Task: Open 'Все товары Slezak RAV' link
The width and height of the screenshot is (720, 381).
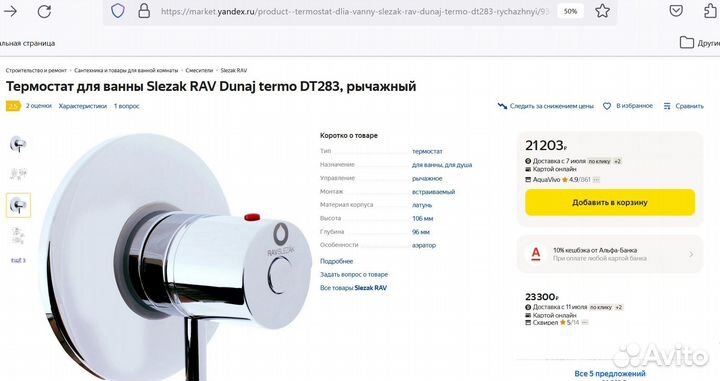Action: point(354,288)
